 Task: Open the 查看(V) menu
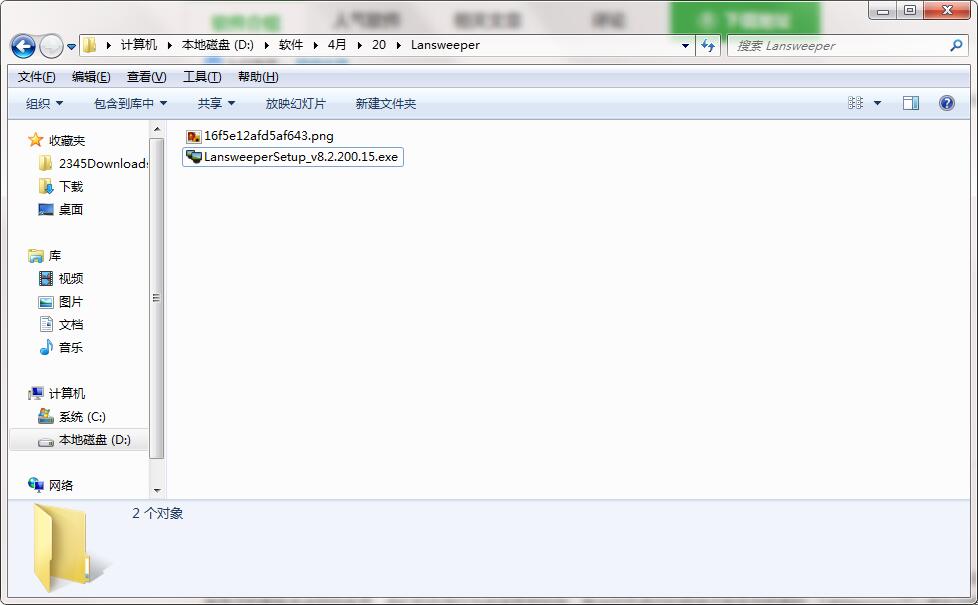click(x=147, y=77)
